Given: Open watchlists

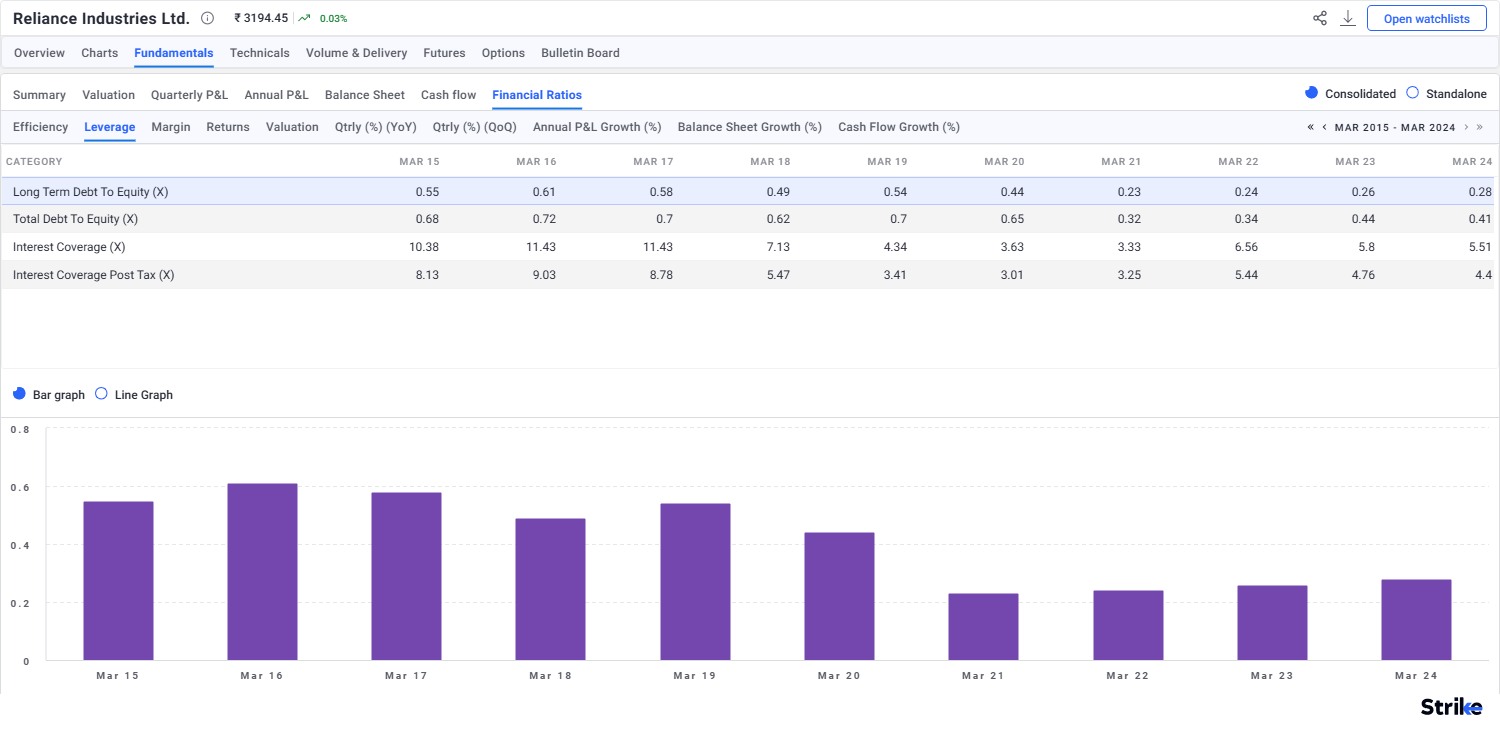Looking at the screenshot, I should click(x=1426, y=18).
